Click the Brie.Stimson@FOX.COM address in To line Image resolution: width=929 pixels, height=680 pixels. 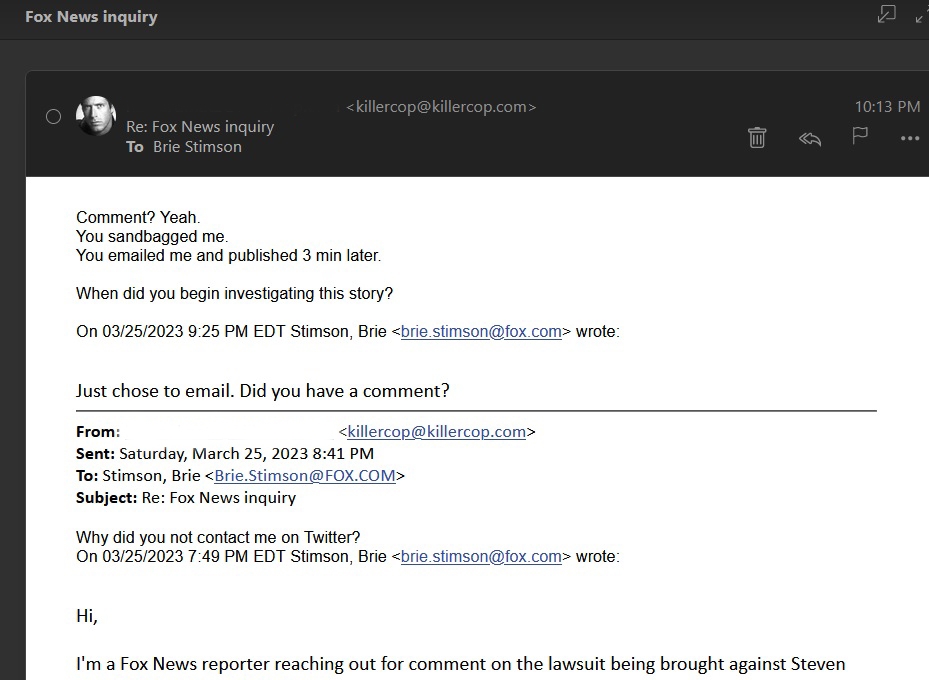(x=305, y=476)
